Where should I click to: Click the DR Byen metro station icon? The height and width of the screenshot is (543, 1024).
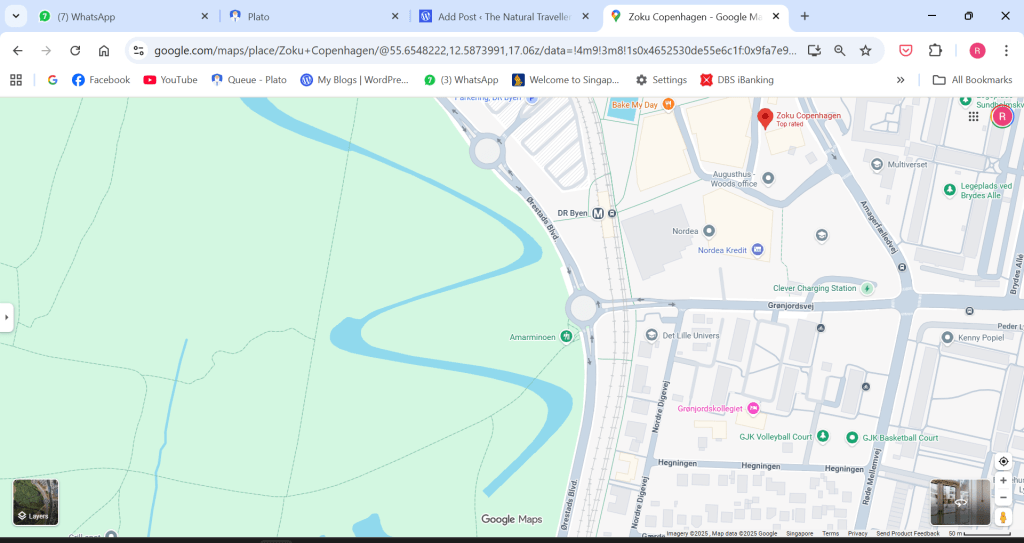click(598, 213)
